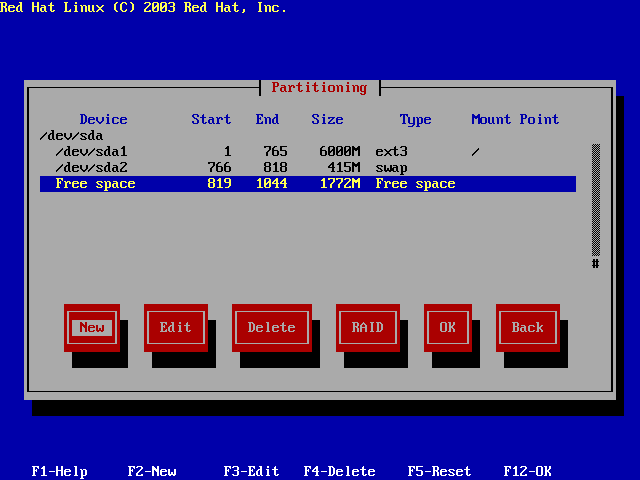Click the F3-Edit shortcut label
The width and height of the screenshot is (640, 480).
251,471
